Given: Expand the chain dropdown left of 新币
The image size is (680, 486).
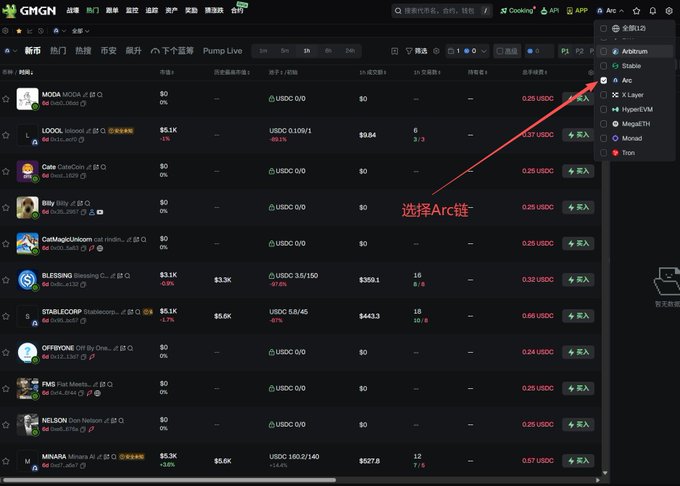Looking at the screenshot, I should 10,51.
